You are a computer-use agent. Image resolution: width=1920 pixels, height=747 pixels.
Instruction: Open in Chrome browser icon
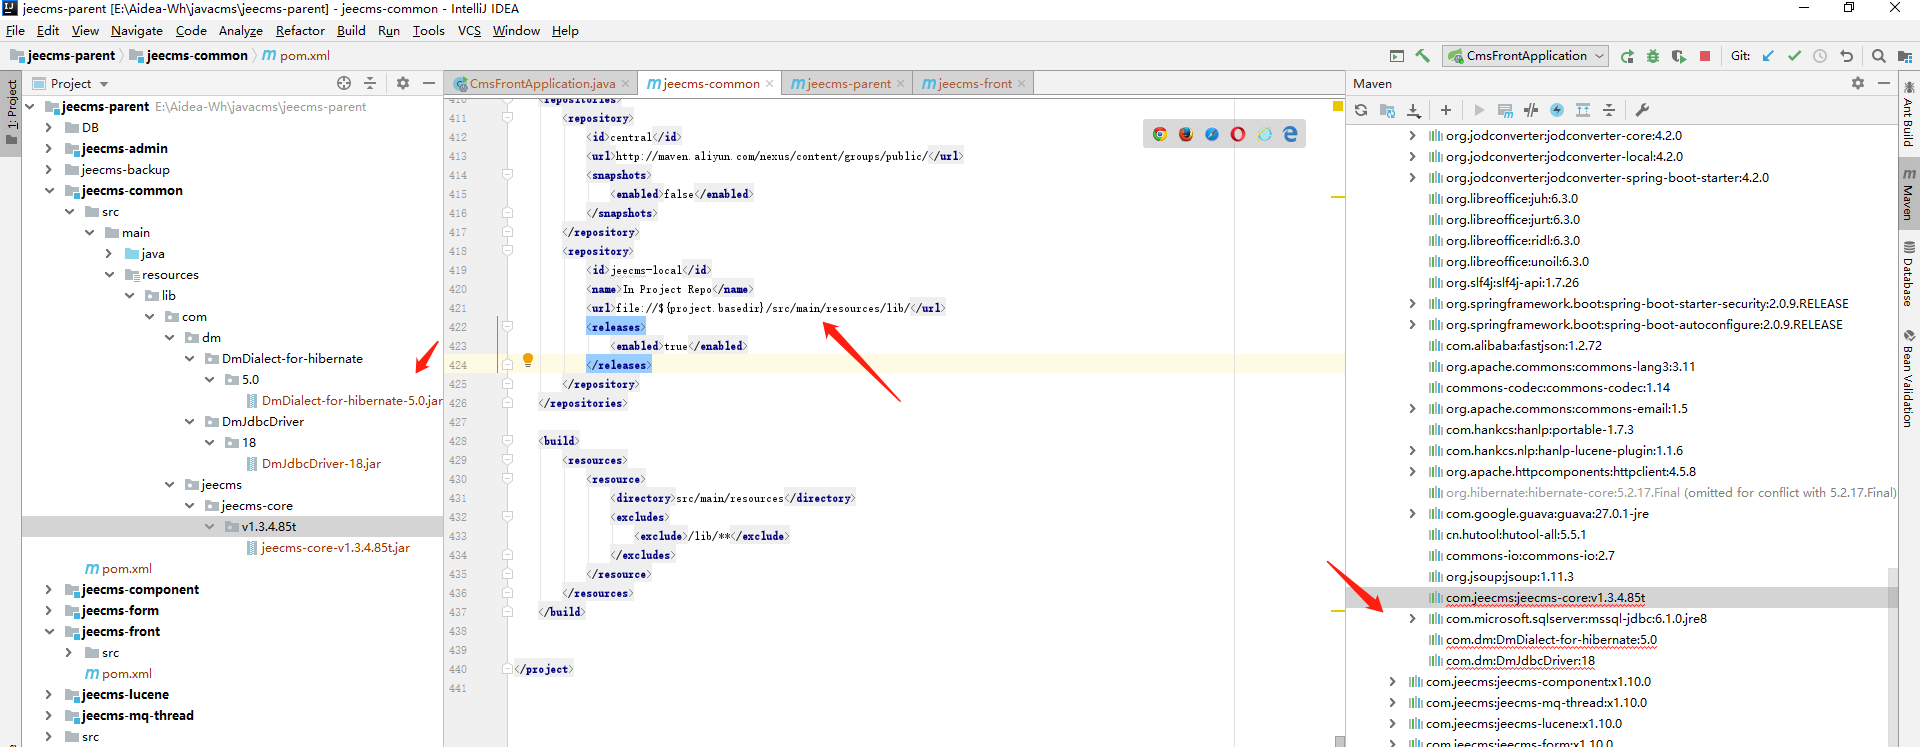1160,134
